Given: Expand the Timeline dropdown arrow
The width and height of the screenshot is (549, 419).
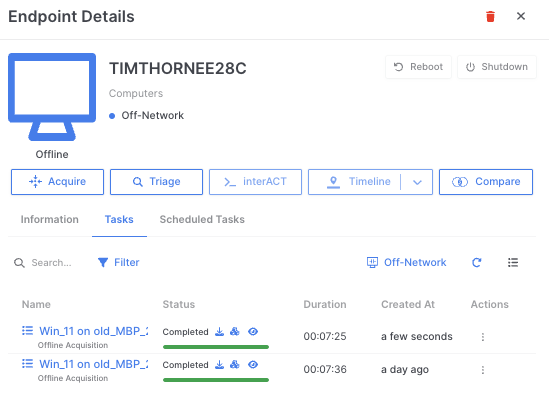Looking at the screenshot, I should 417,182.
